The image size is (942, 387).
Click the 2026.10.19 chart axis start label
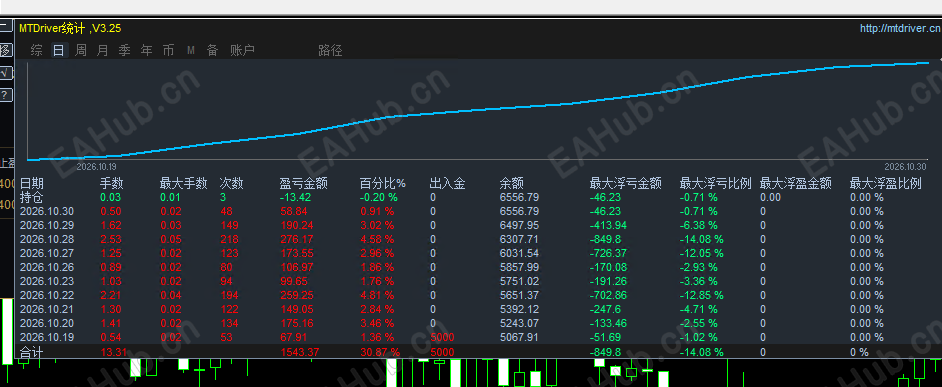[97, 166]
